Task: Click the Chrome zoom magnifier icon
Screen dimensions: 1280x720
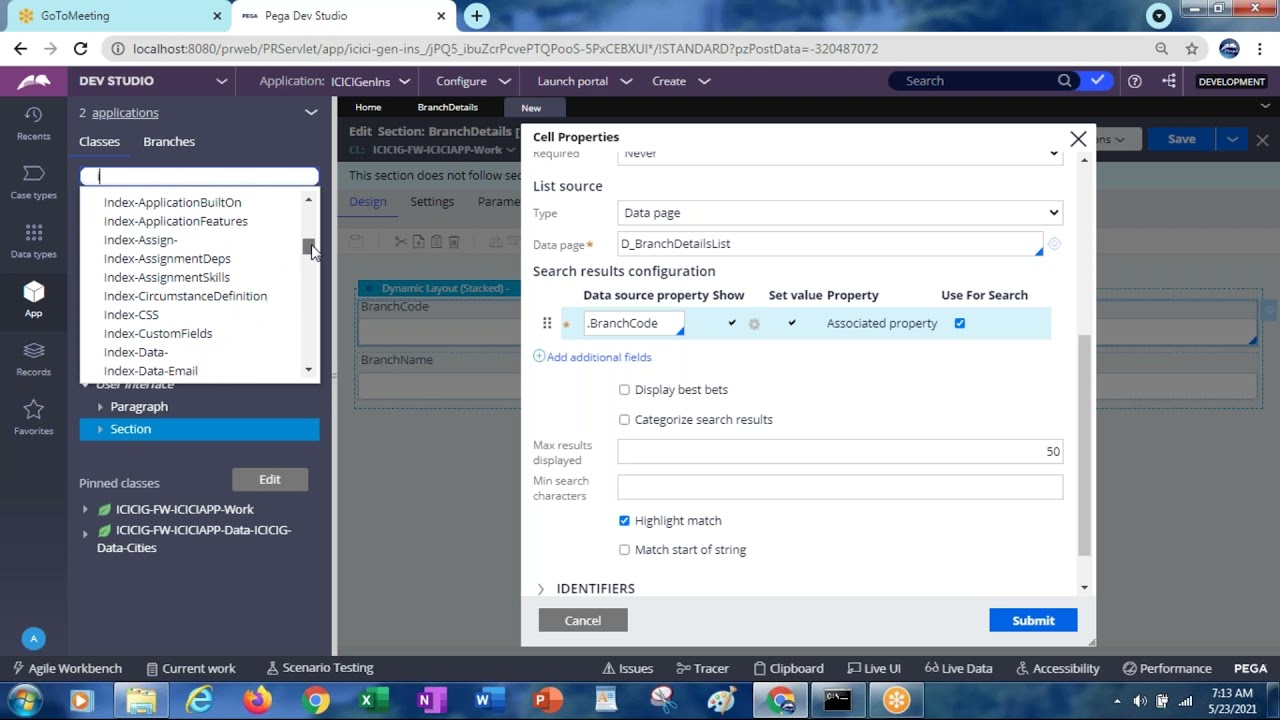Action: pyautogui.click(x=1161, y=48)
